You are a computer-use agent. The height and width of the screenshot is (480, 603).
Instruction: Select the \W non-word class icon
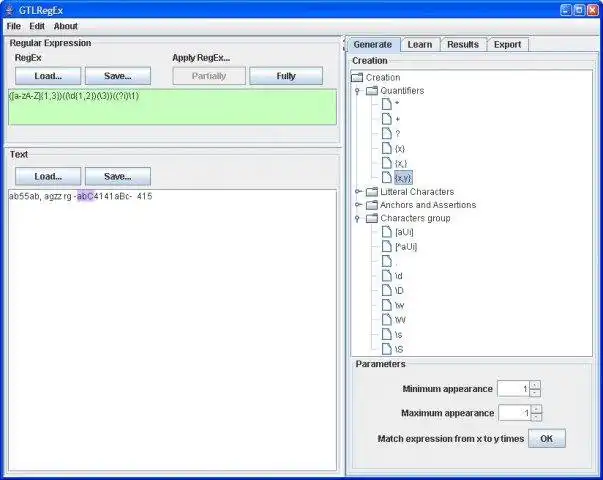(386, 320)
